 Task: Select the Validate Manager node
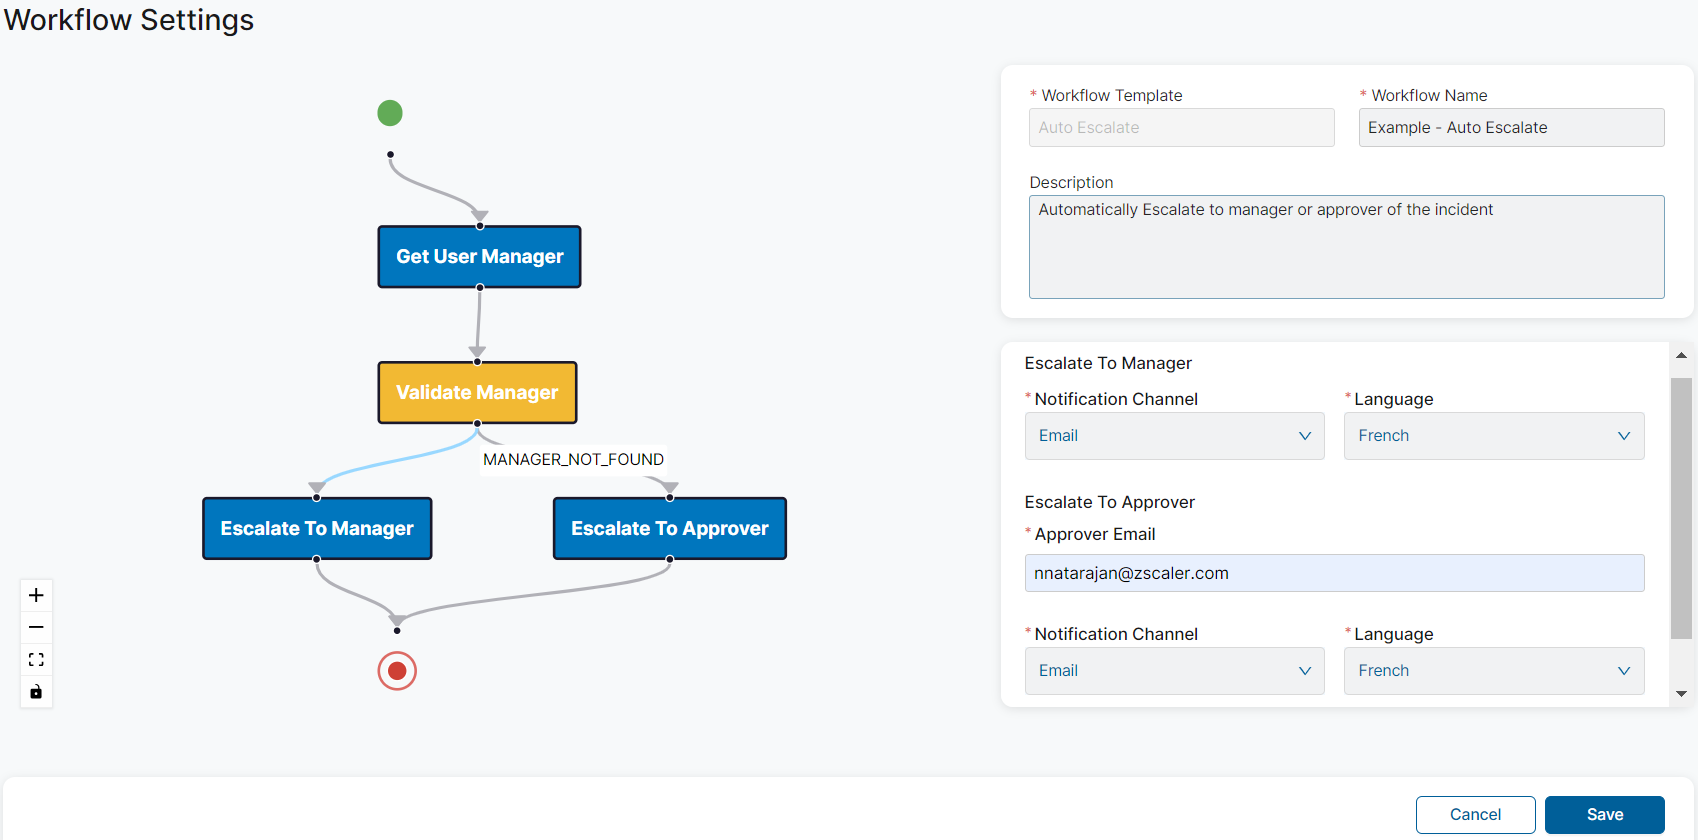477,393
